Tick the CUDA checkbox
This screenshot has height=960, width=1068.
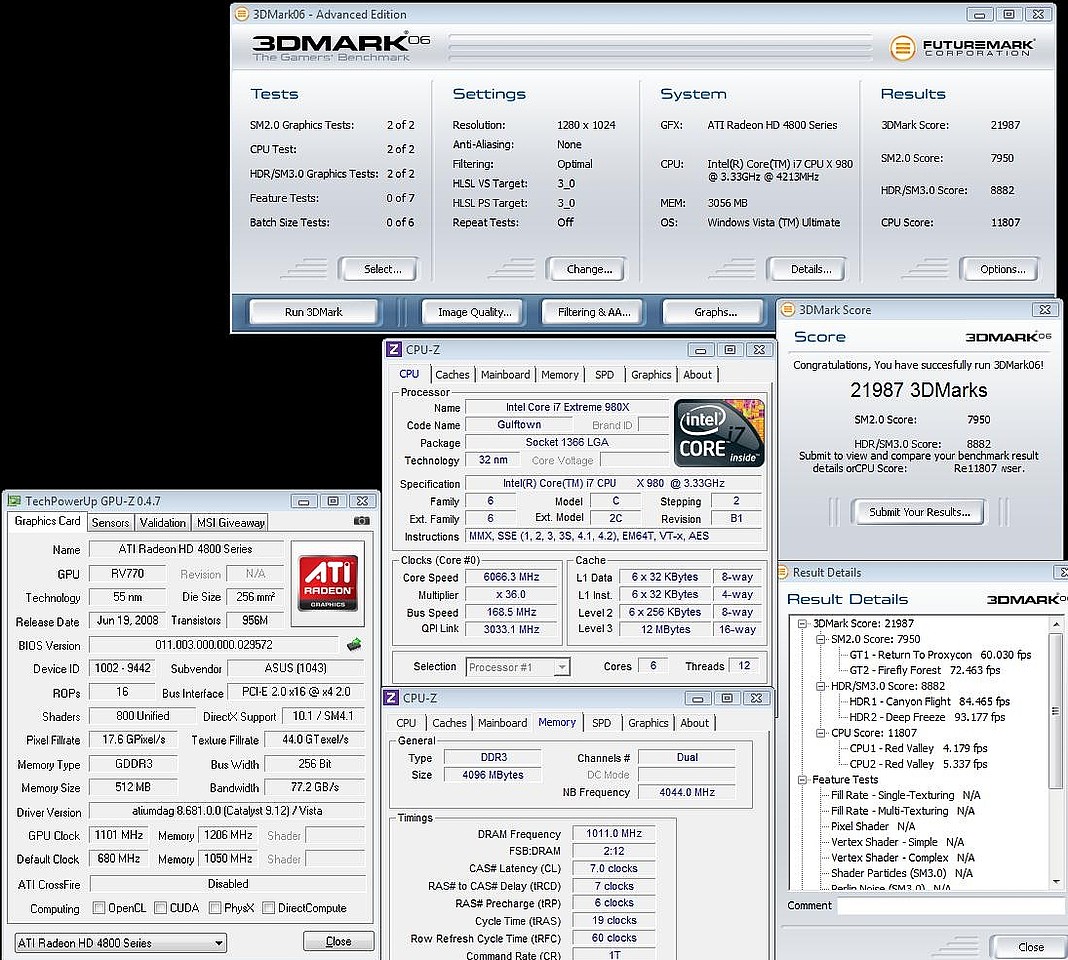pos(159,908)
